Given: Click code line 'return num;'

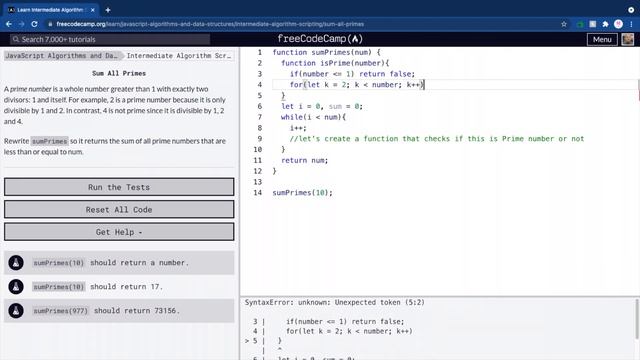Looking at the screenshot, I should click(304, 160).
